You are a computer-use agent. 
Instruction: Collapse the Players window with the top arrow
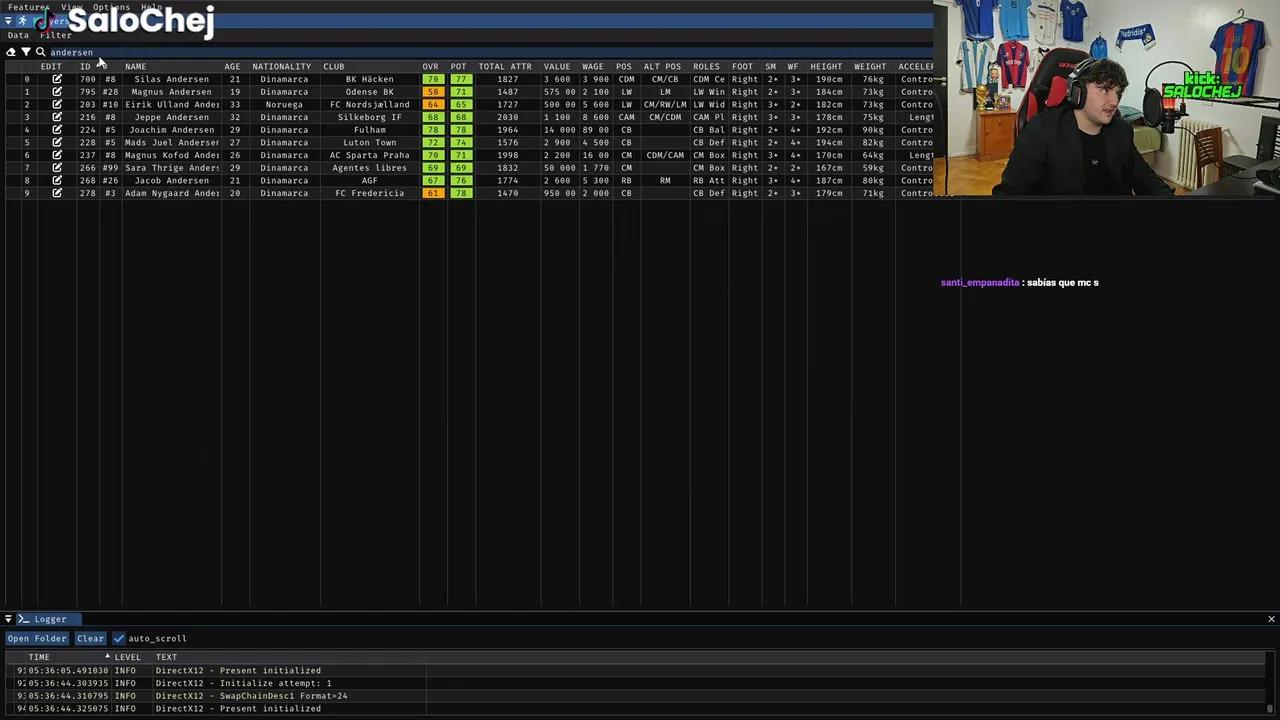point(8,21)
